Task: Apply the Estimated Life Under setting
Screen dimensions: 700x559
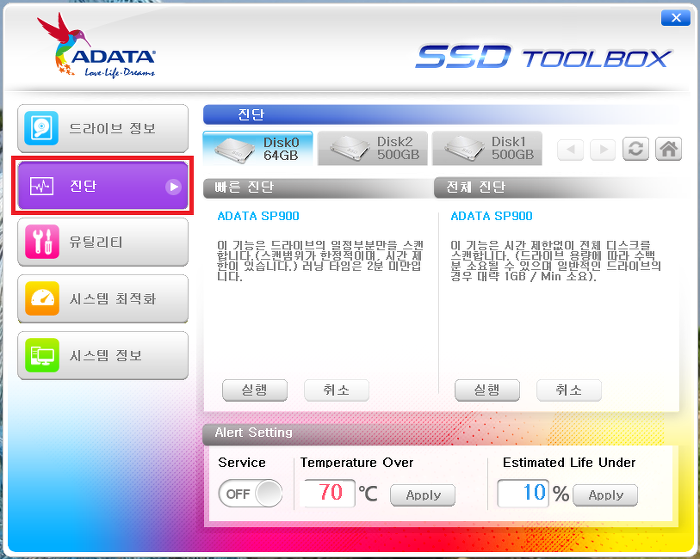Action: point(605,495)
